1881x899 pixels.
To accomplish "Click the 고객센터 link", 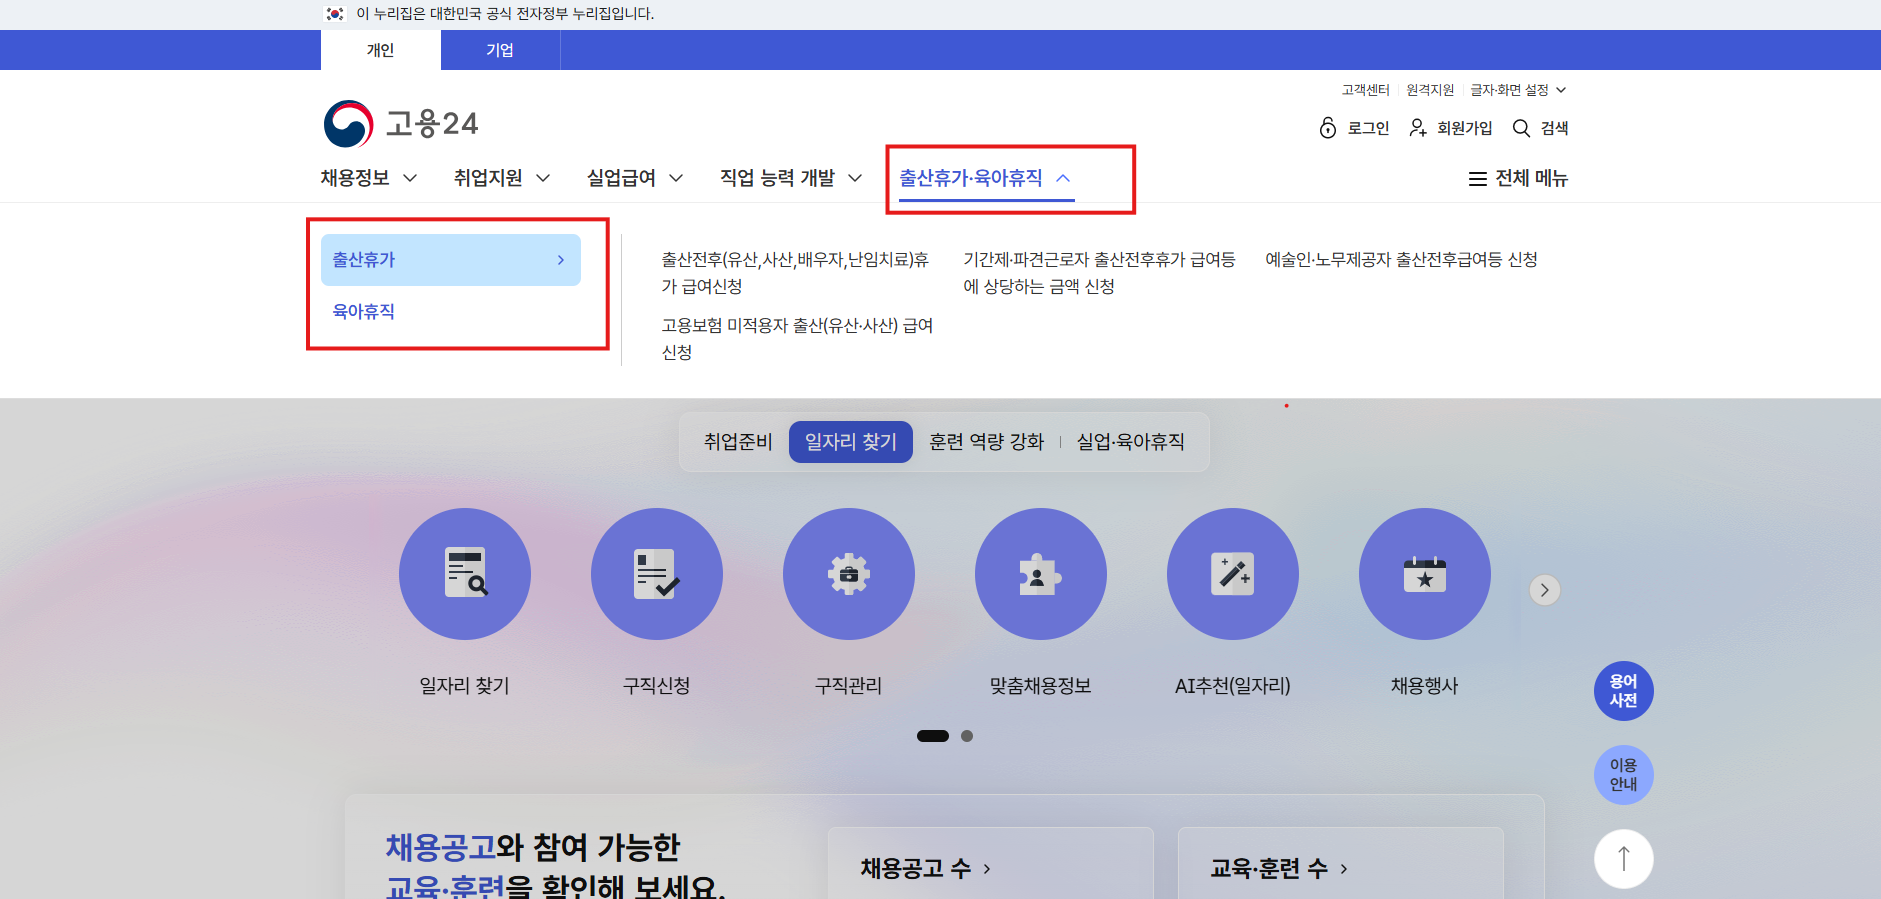I will click(1366, 90).
